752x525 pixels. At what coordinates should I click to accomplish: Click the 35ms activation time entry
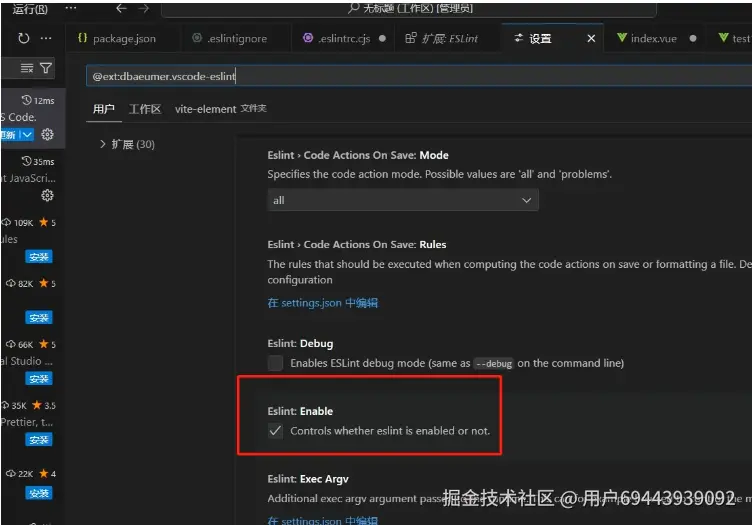point(38,161)
